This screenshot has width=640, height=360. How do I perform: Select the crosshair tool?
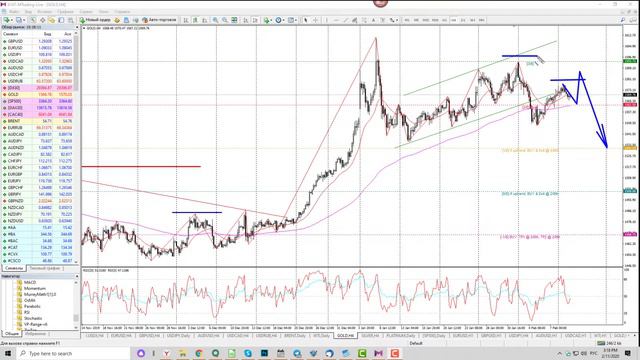click(315, 20)
